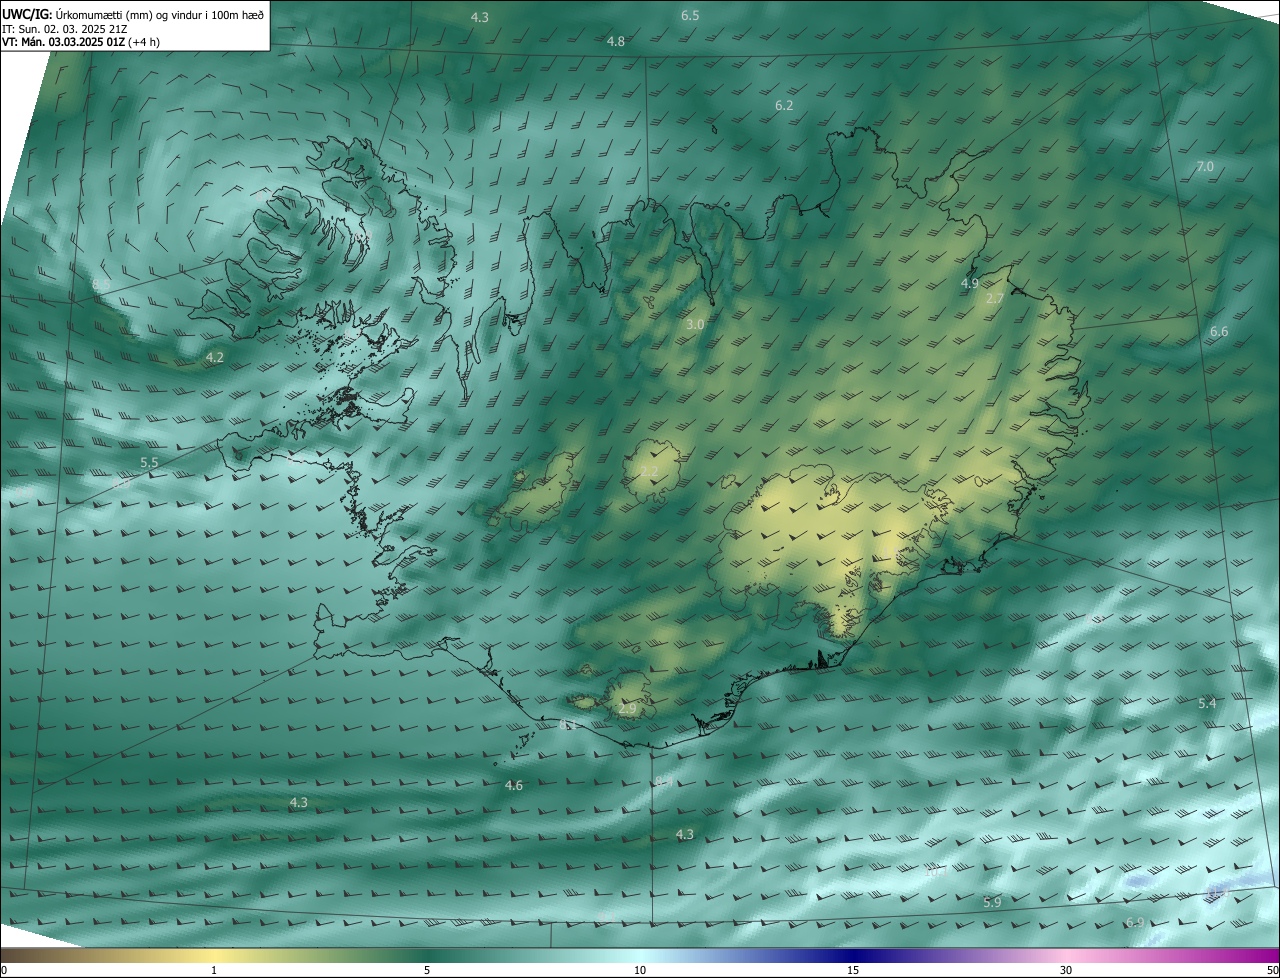Click the 1 tick label on the color scale

coord(214,970)
